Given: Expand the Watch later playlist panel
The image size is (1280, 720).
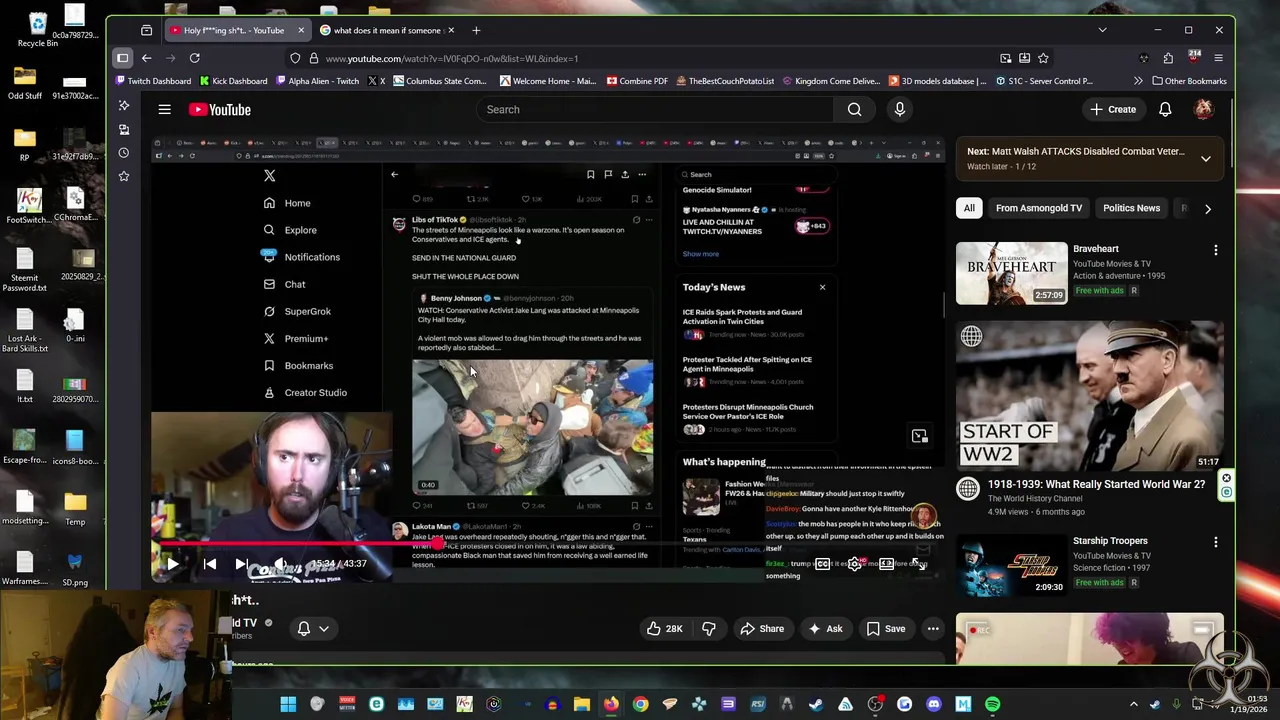Looking at the screenshot, I should 1206,159.
